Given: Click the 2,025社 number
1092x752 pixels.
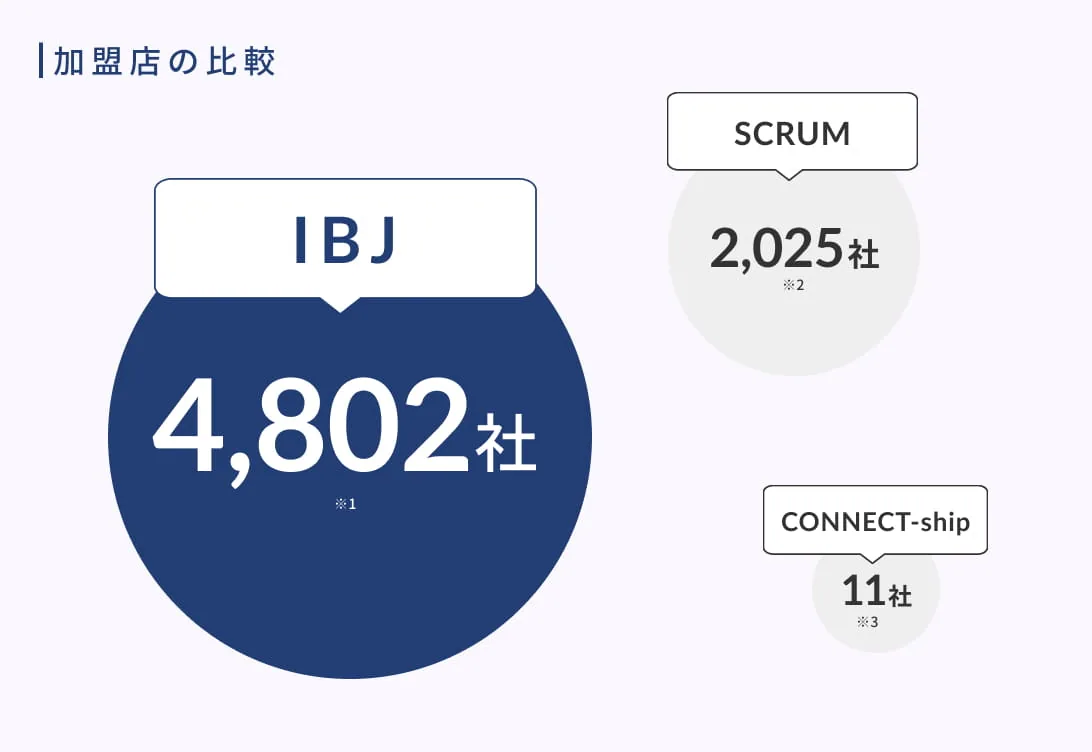Looking at the screenshot, I should tap(794, 249).
